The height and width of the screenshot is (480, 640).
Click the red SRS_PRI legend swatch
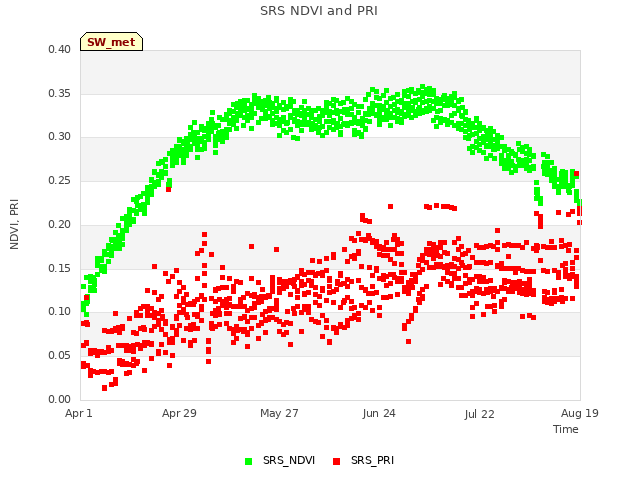336,461
